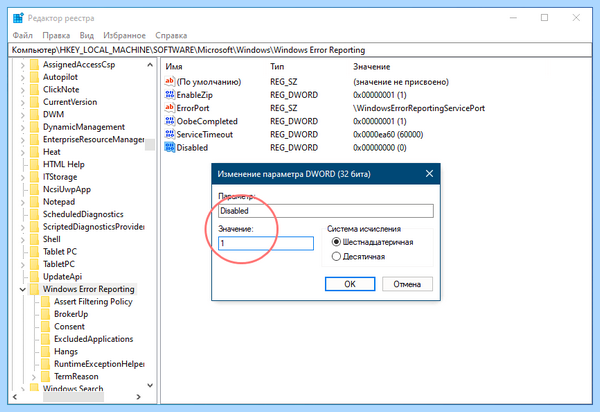
Task: Click the tree's horizontal scrollbar thumb
Action: click(x=73, y=397)
